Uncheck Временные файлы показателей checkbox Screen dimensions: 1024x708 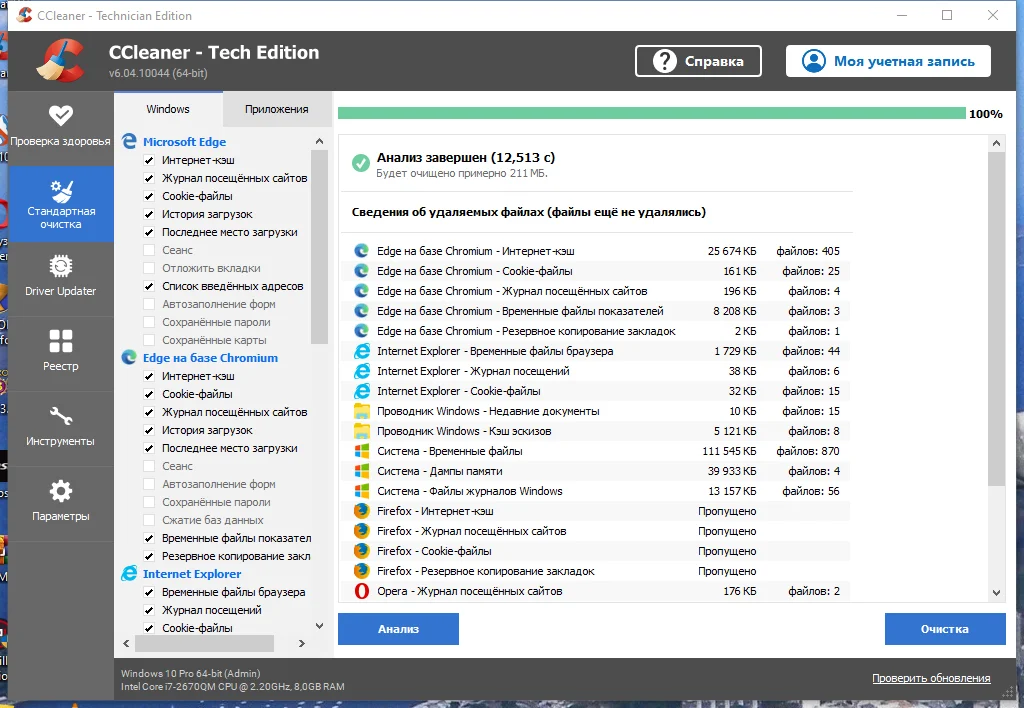pos(149,538)
